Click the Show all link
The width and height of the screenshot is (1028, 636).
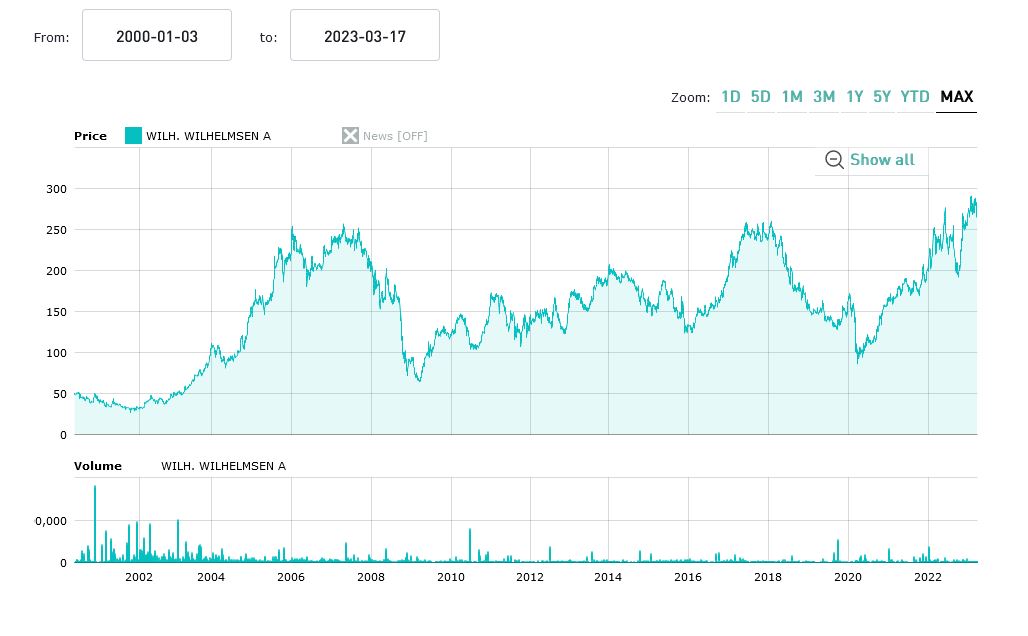pos(882,160)
